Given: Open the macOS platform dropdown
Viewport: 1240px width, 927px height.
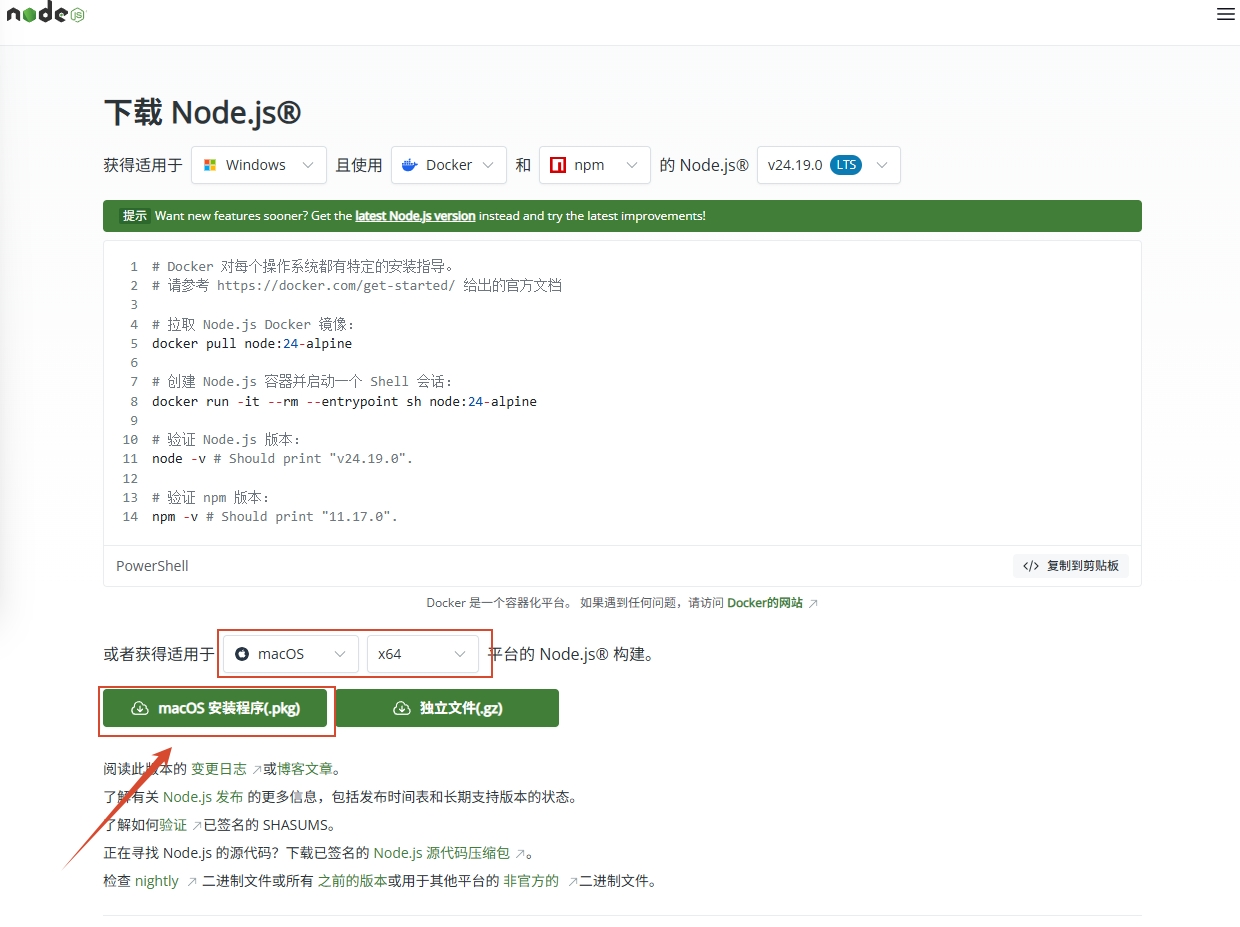Looking at the screenshot, I should [x=291, y=654].
